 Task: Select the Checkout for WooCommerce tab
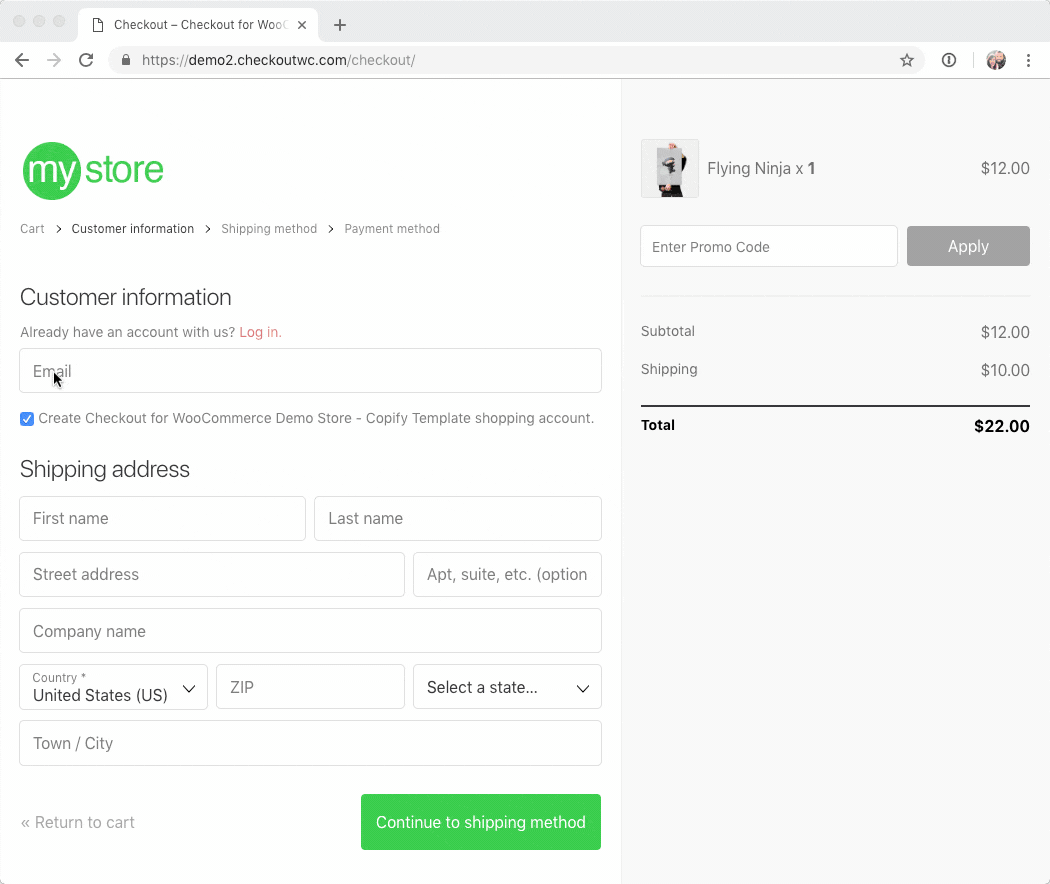(x=198, y=25)
